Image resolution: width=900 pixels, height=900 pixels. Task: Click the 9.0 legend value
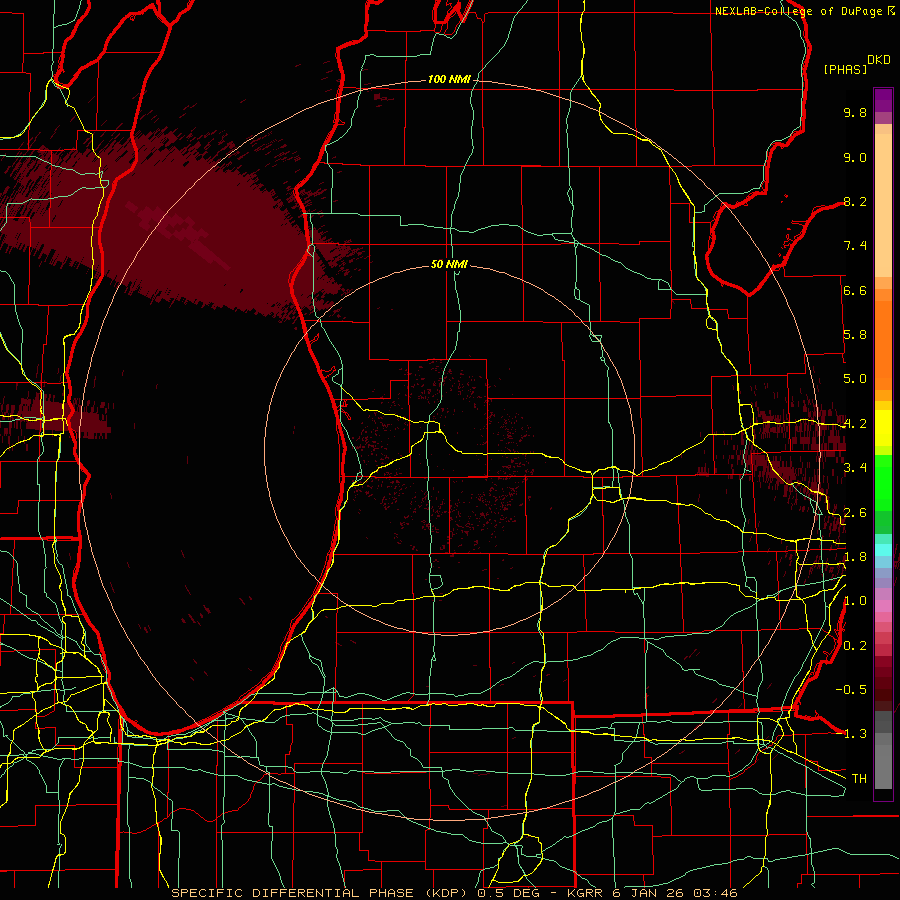coord(855,157)
